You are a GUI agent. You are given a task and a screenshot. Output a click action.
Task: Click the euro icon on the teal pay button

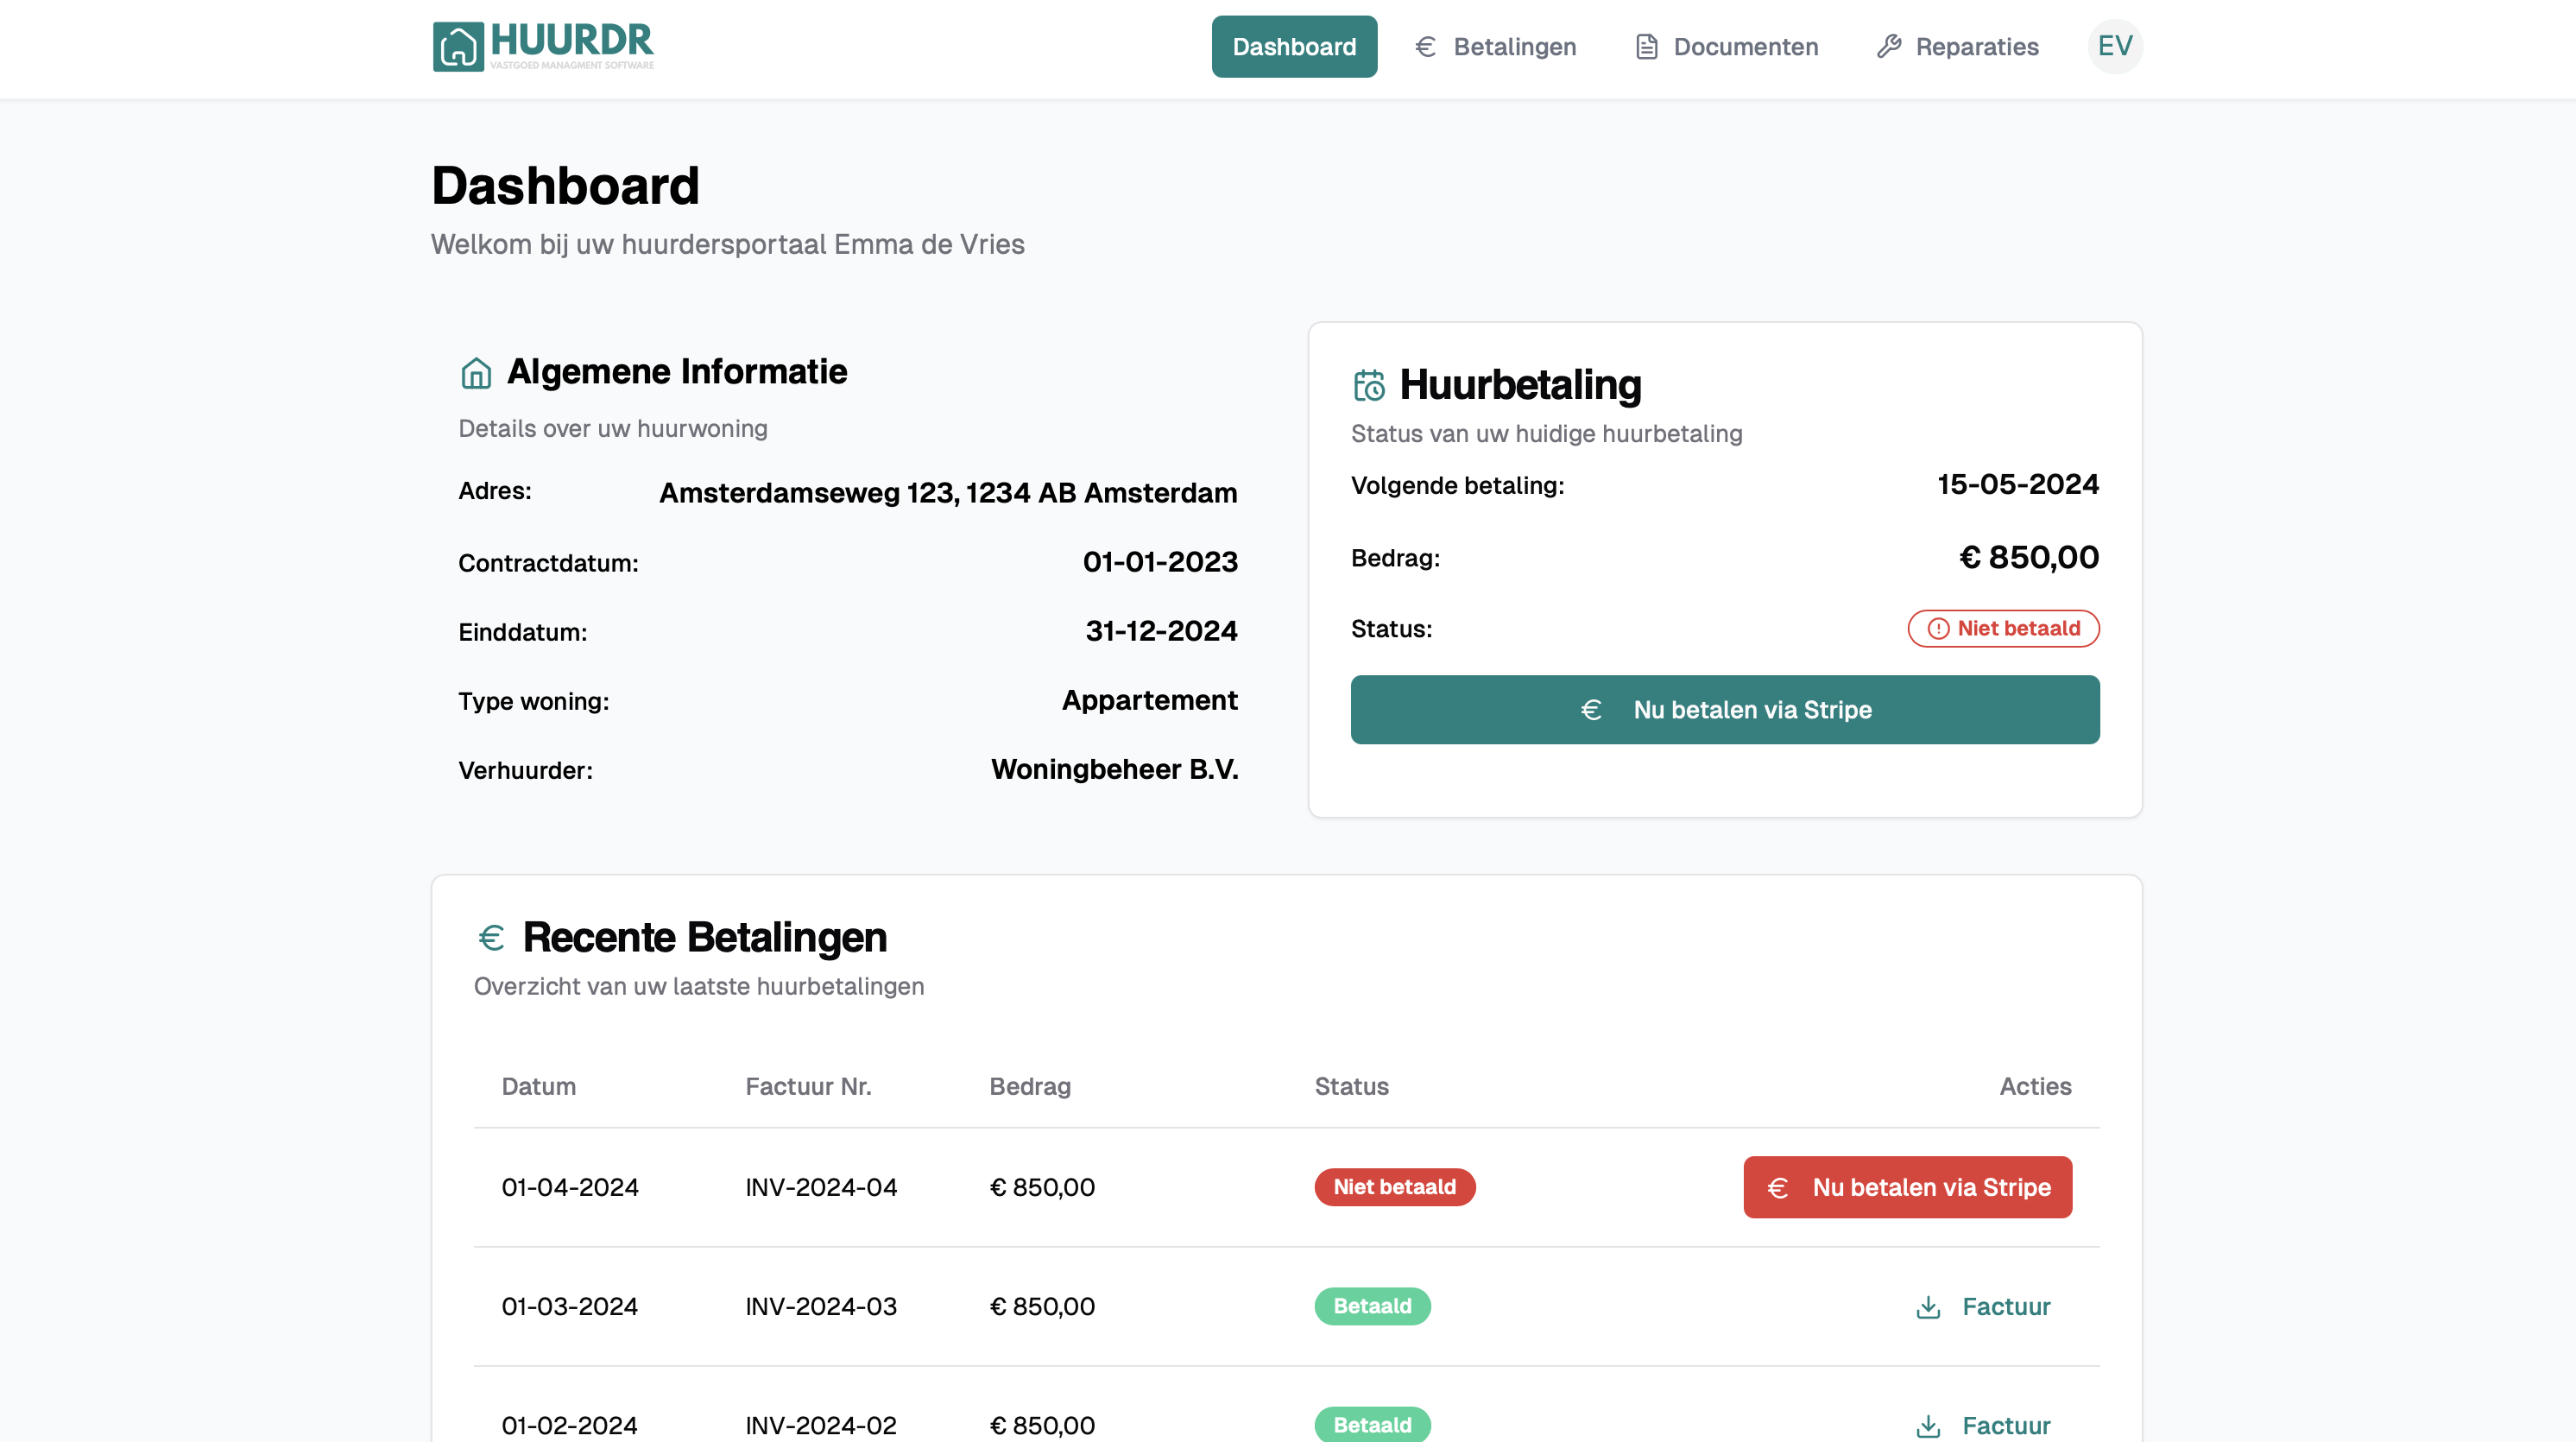[x=1591, y=709]
